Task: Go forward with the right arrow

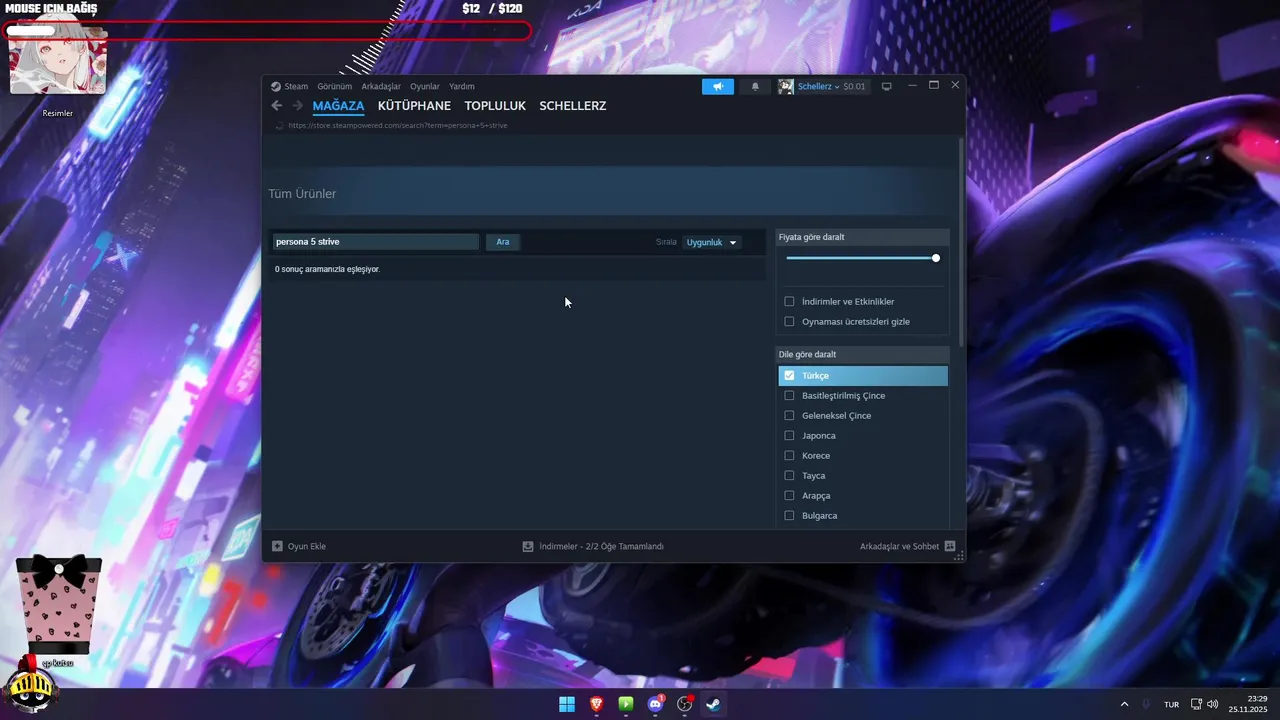Action: (297, 106)
